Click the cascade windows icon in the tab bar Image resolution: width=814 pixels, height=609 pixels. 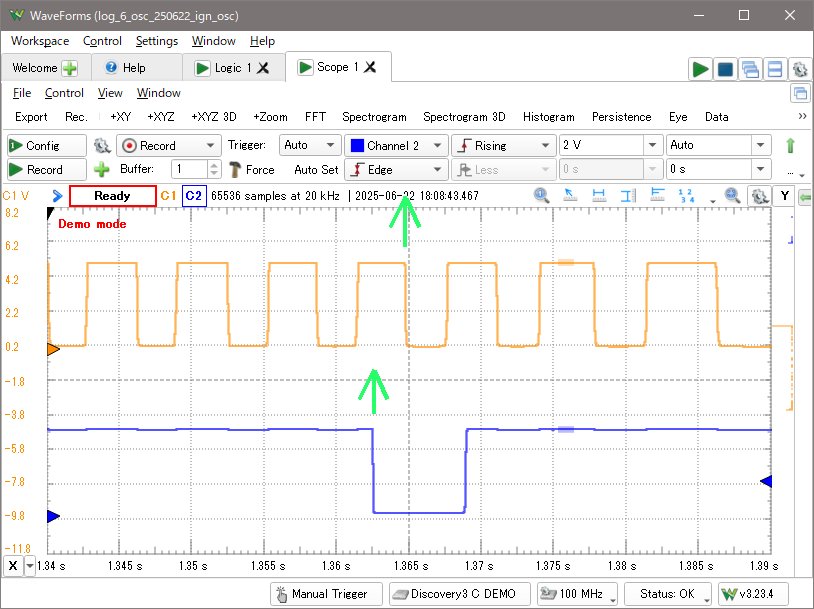point(750,69)
